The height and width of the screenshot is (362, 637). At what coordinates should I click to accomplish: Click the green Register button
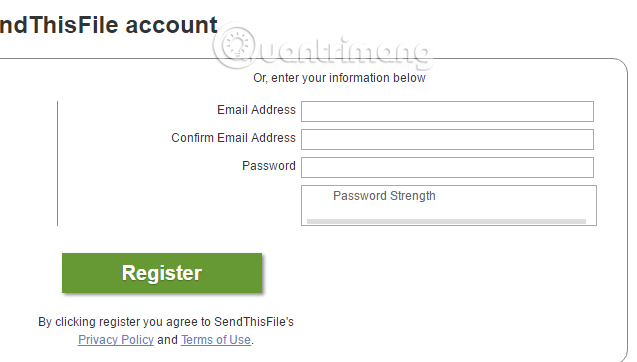click(x=162, y=273)
